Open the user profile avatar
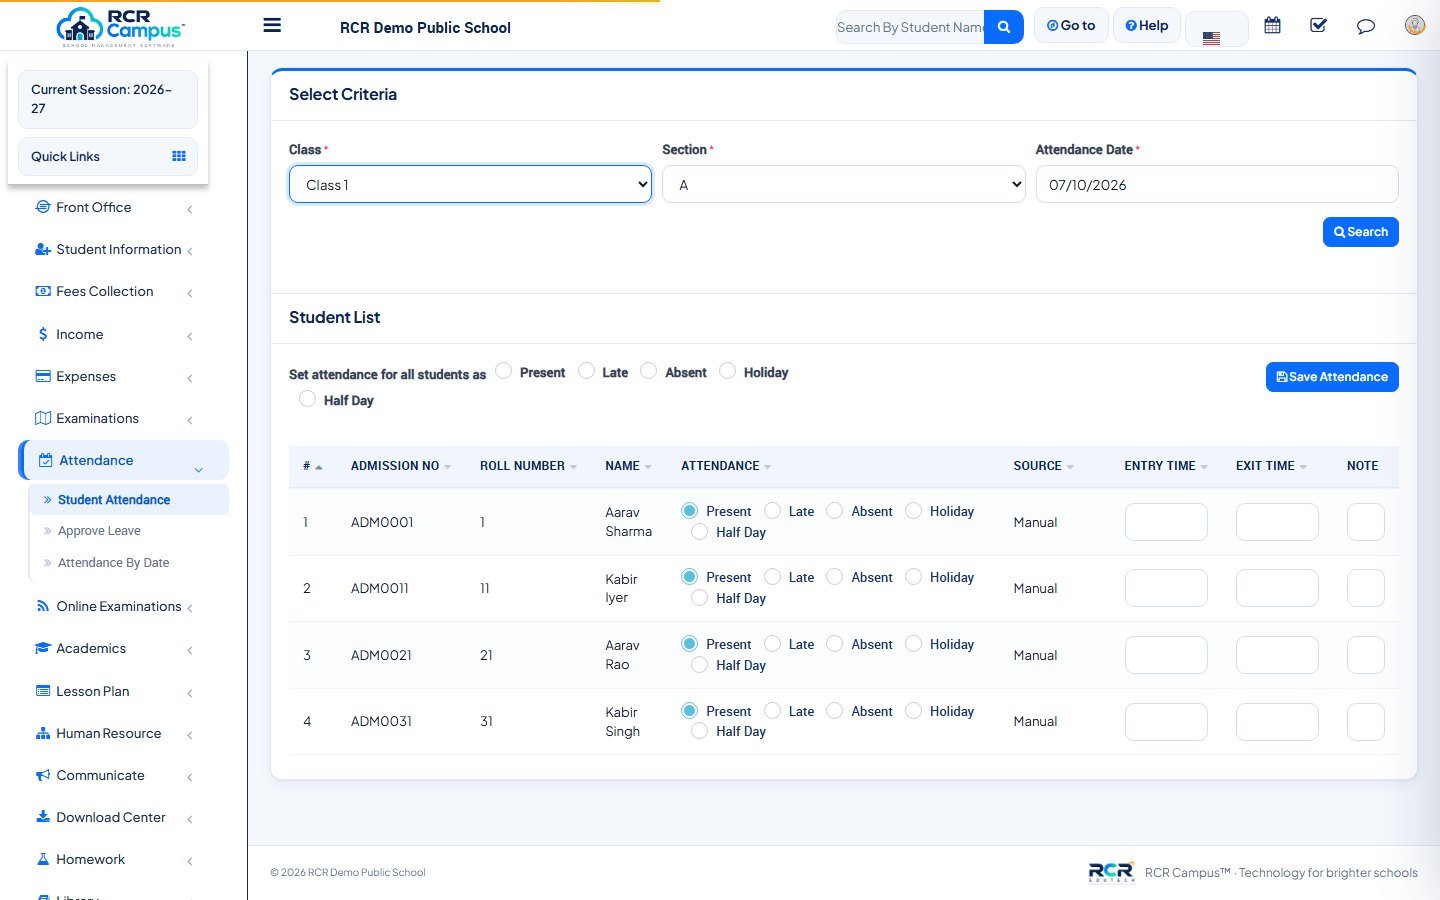 point(1414,26)
